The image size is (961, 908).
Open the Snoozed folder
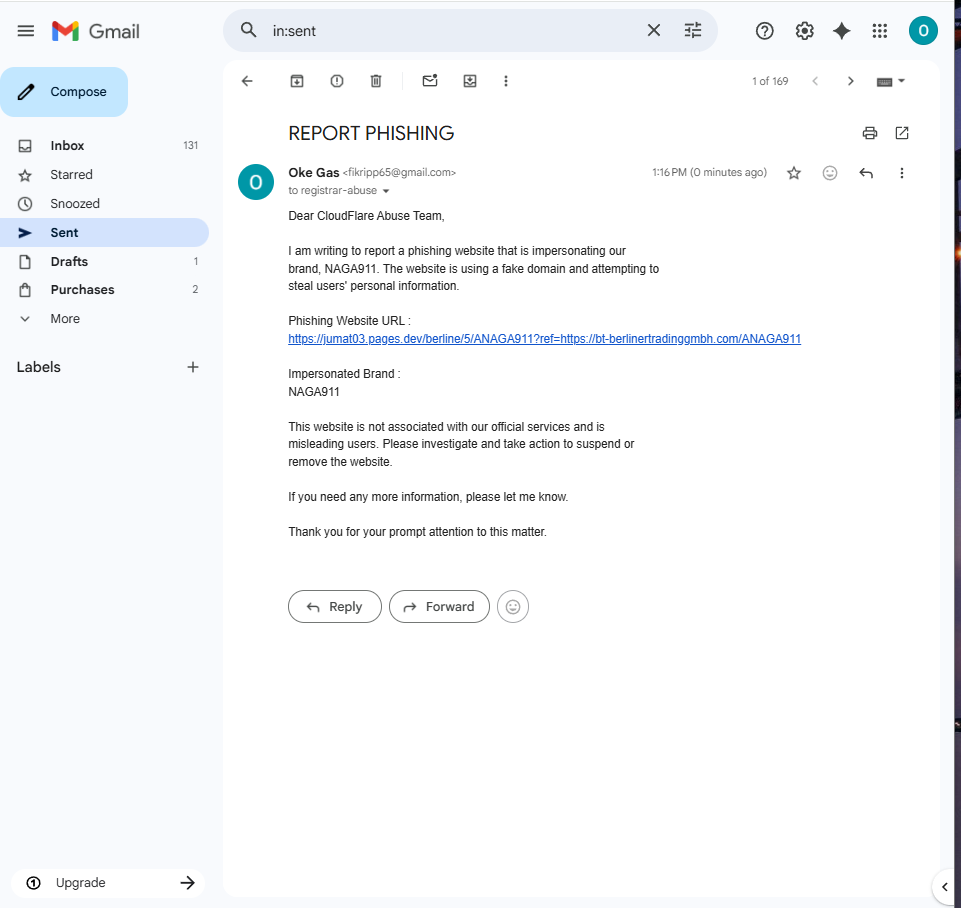pyautogui.click(x=104, y=203)
